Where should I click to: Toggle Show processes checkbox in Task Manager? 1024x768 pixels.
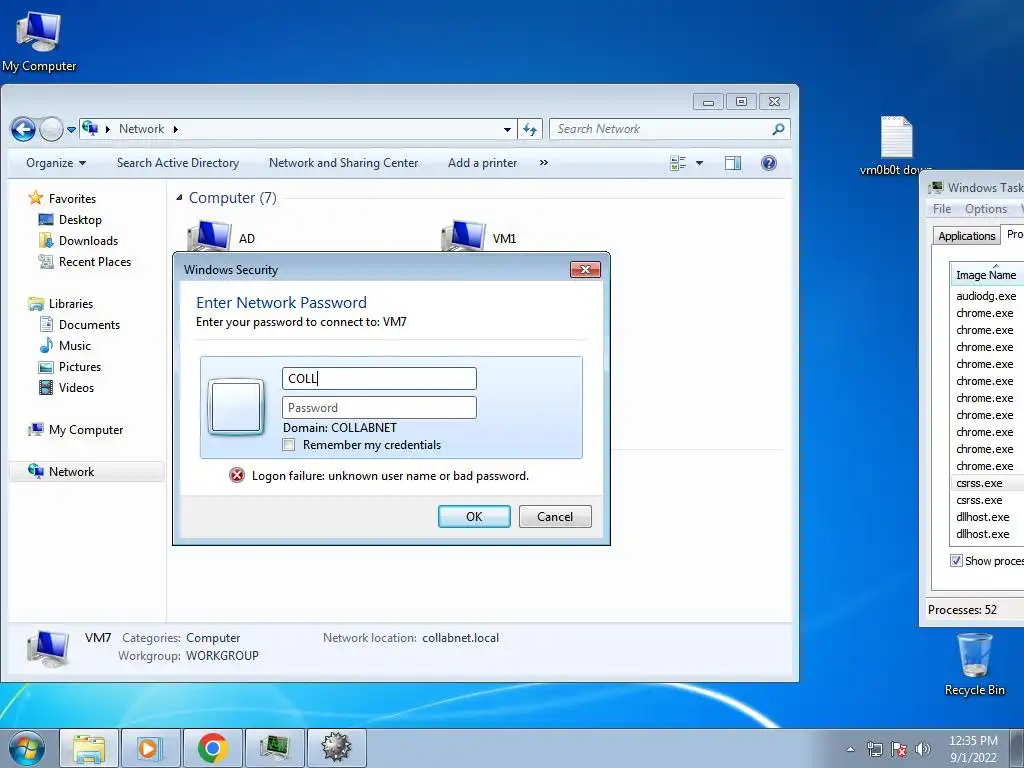(x=956, y=561)
